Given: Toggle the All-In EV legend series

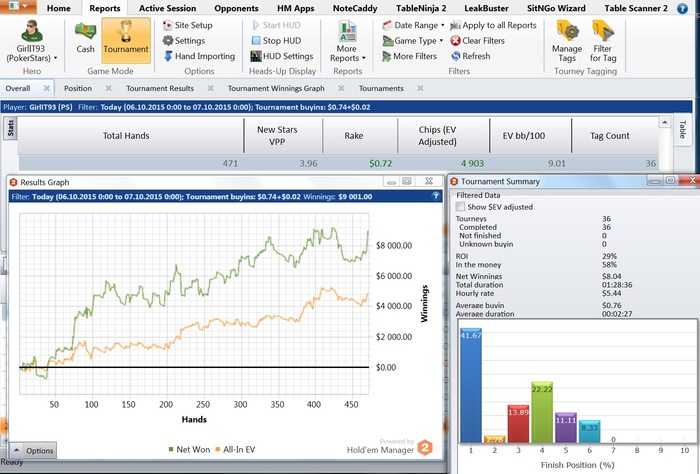Looking at the screenshot, I should (235, 449).
